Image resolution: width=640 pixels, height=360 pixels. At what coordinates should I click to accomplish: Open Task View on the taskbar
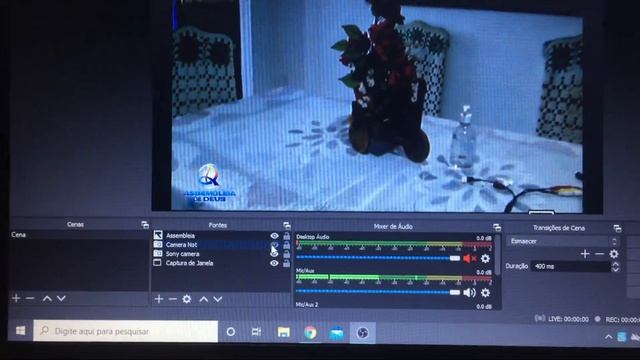(256, 332)
